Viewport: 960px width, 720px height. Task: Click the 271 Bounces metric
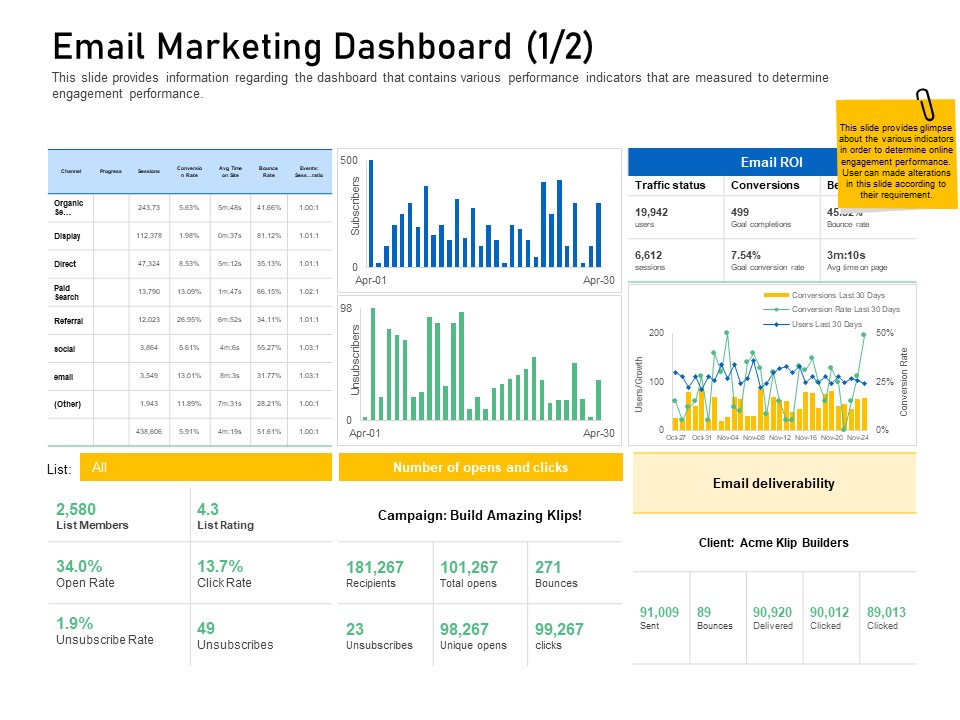point(556,574)
